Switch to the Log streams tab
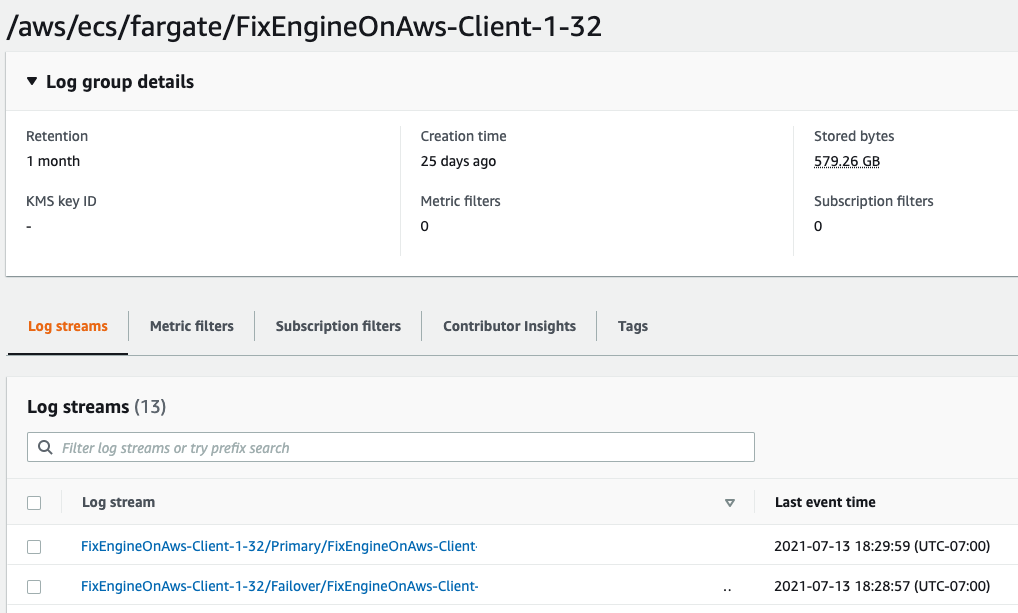Viewport: 1018px width, 613px height. click(68, 326)
